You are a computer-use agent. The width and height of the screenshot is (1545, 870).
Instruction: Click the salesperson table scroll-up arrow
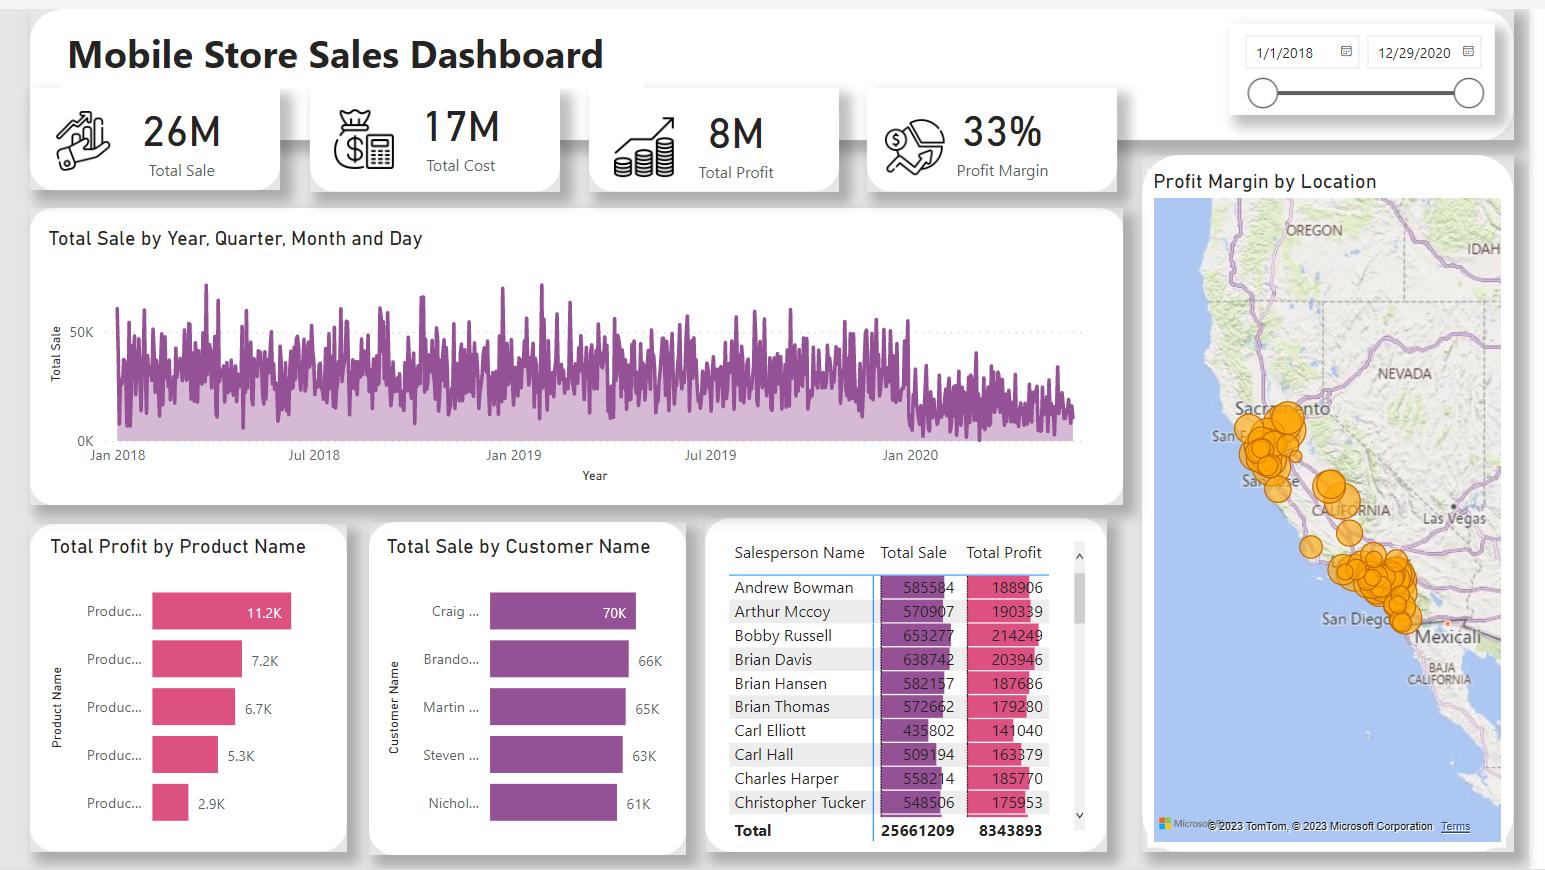click(1079, 556)
